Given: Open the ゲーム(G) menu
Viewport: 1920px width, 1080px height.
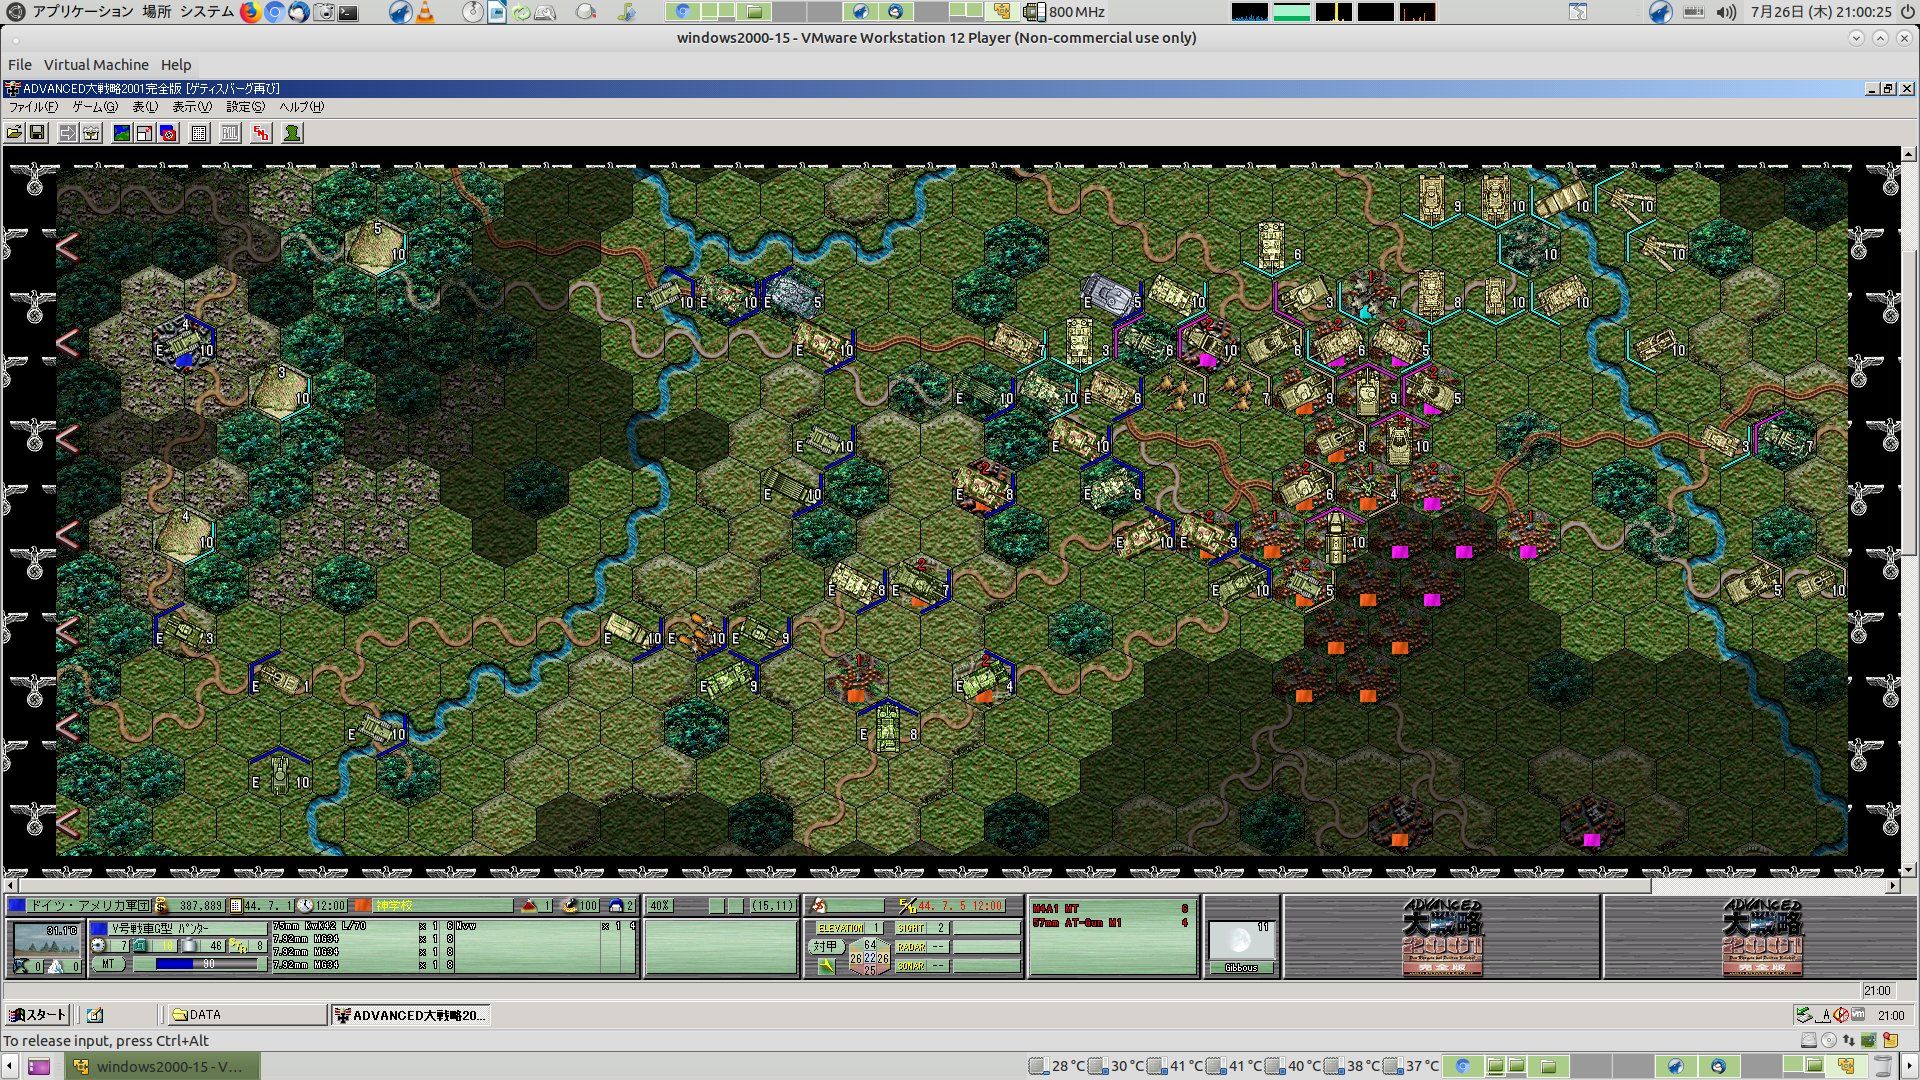Looking at the screenshot, I should point(94,107).
